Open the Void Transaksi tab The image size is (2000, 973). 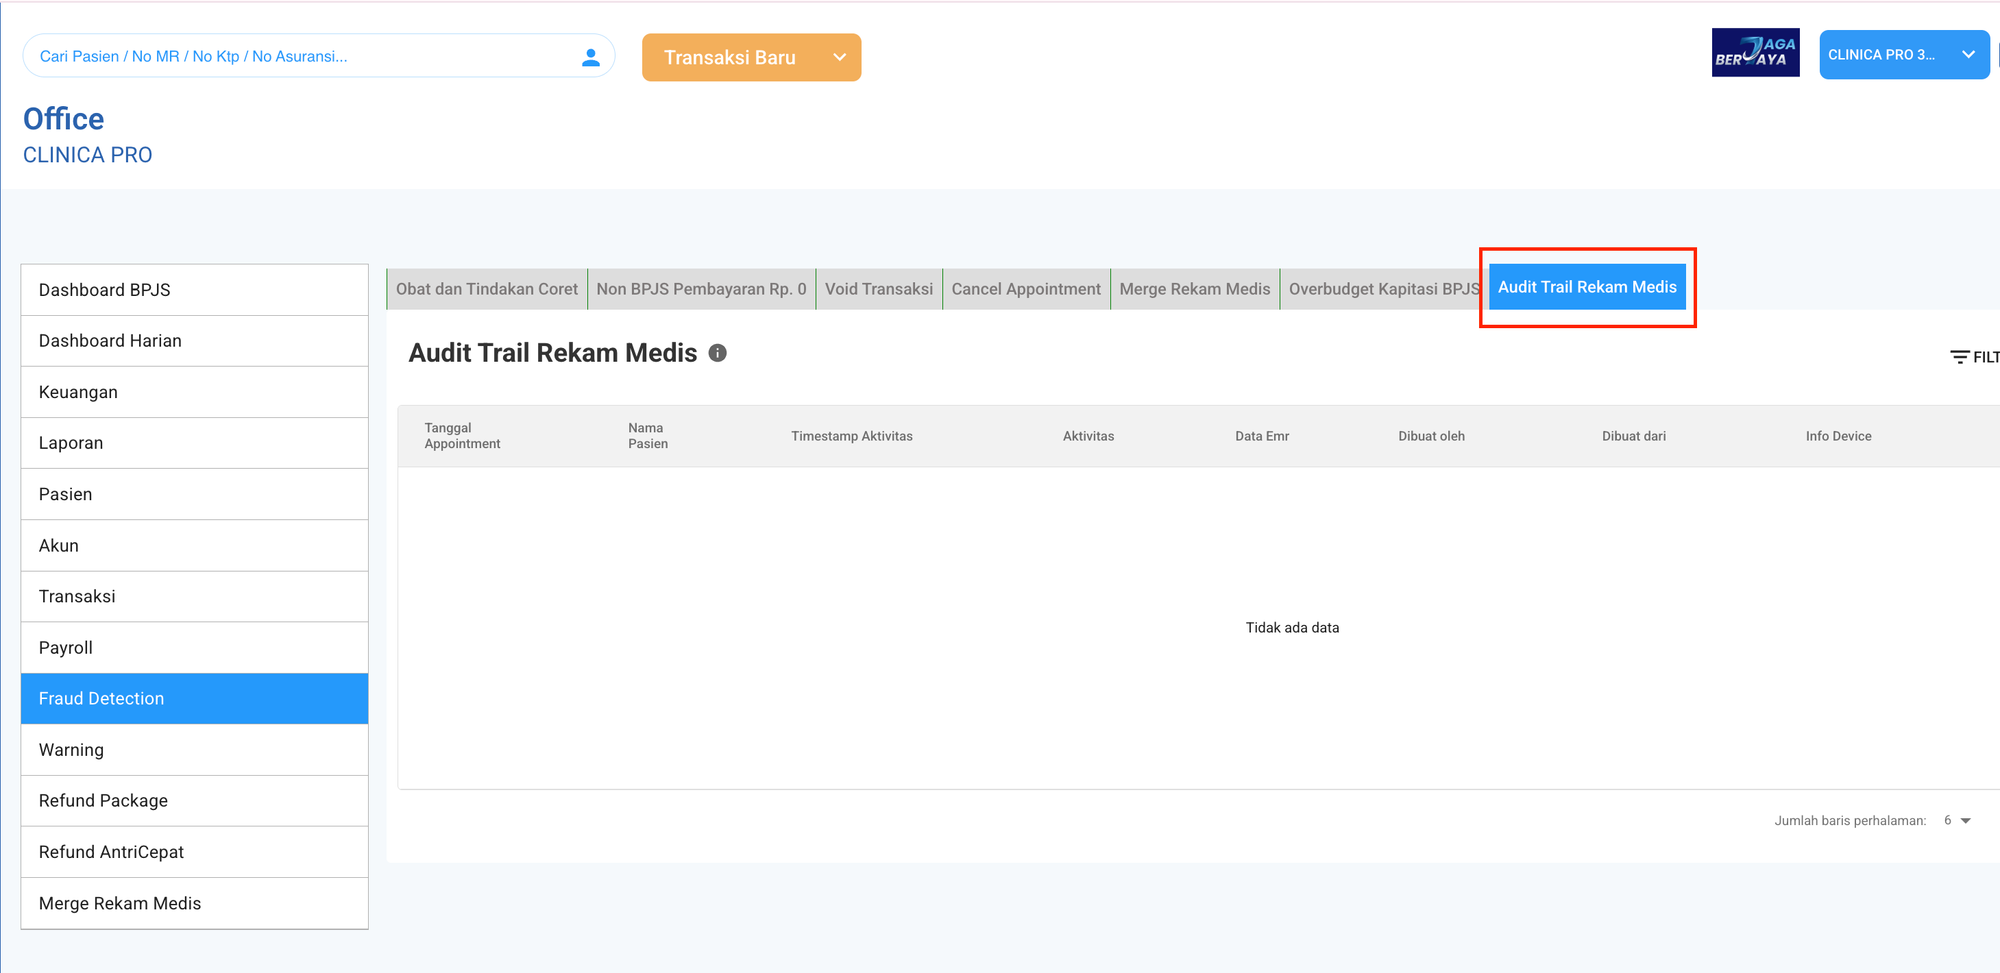(x=878, y=289)
